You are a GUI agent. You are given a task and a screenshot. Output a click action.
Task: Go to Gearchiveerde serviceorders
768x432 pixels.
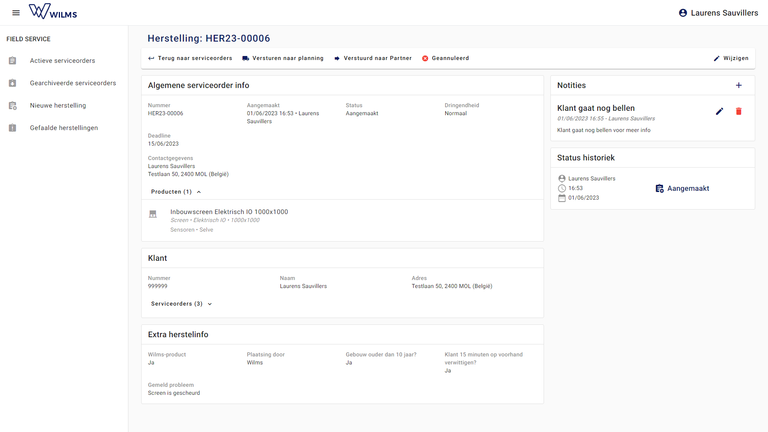point(72,83)
